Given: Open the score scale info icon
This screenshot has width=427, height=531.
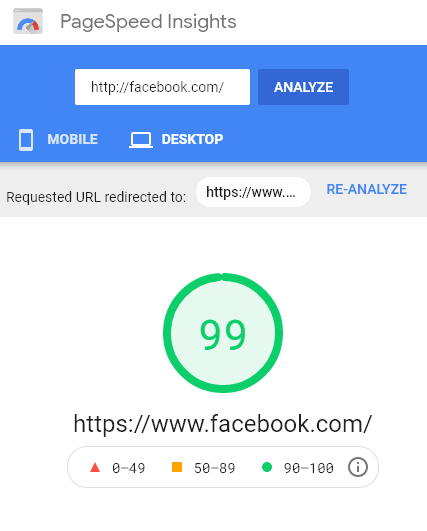Looking at the screenshot, I should coord(358,467).
